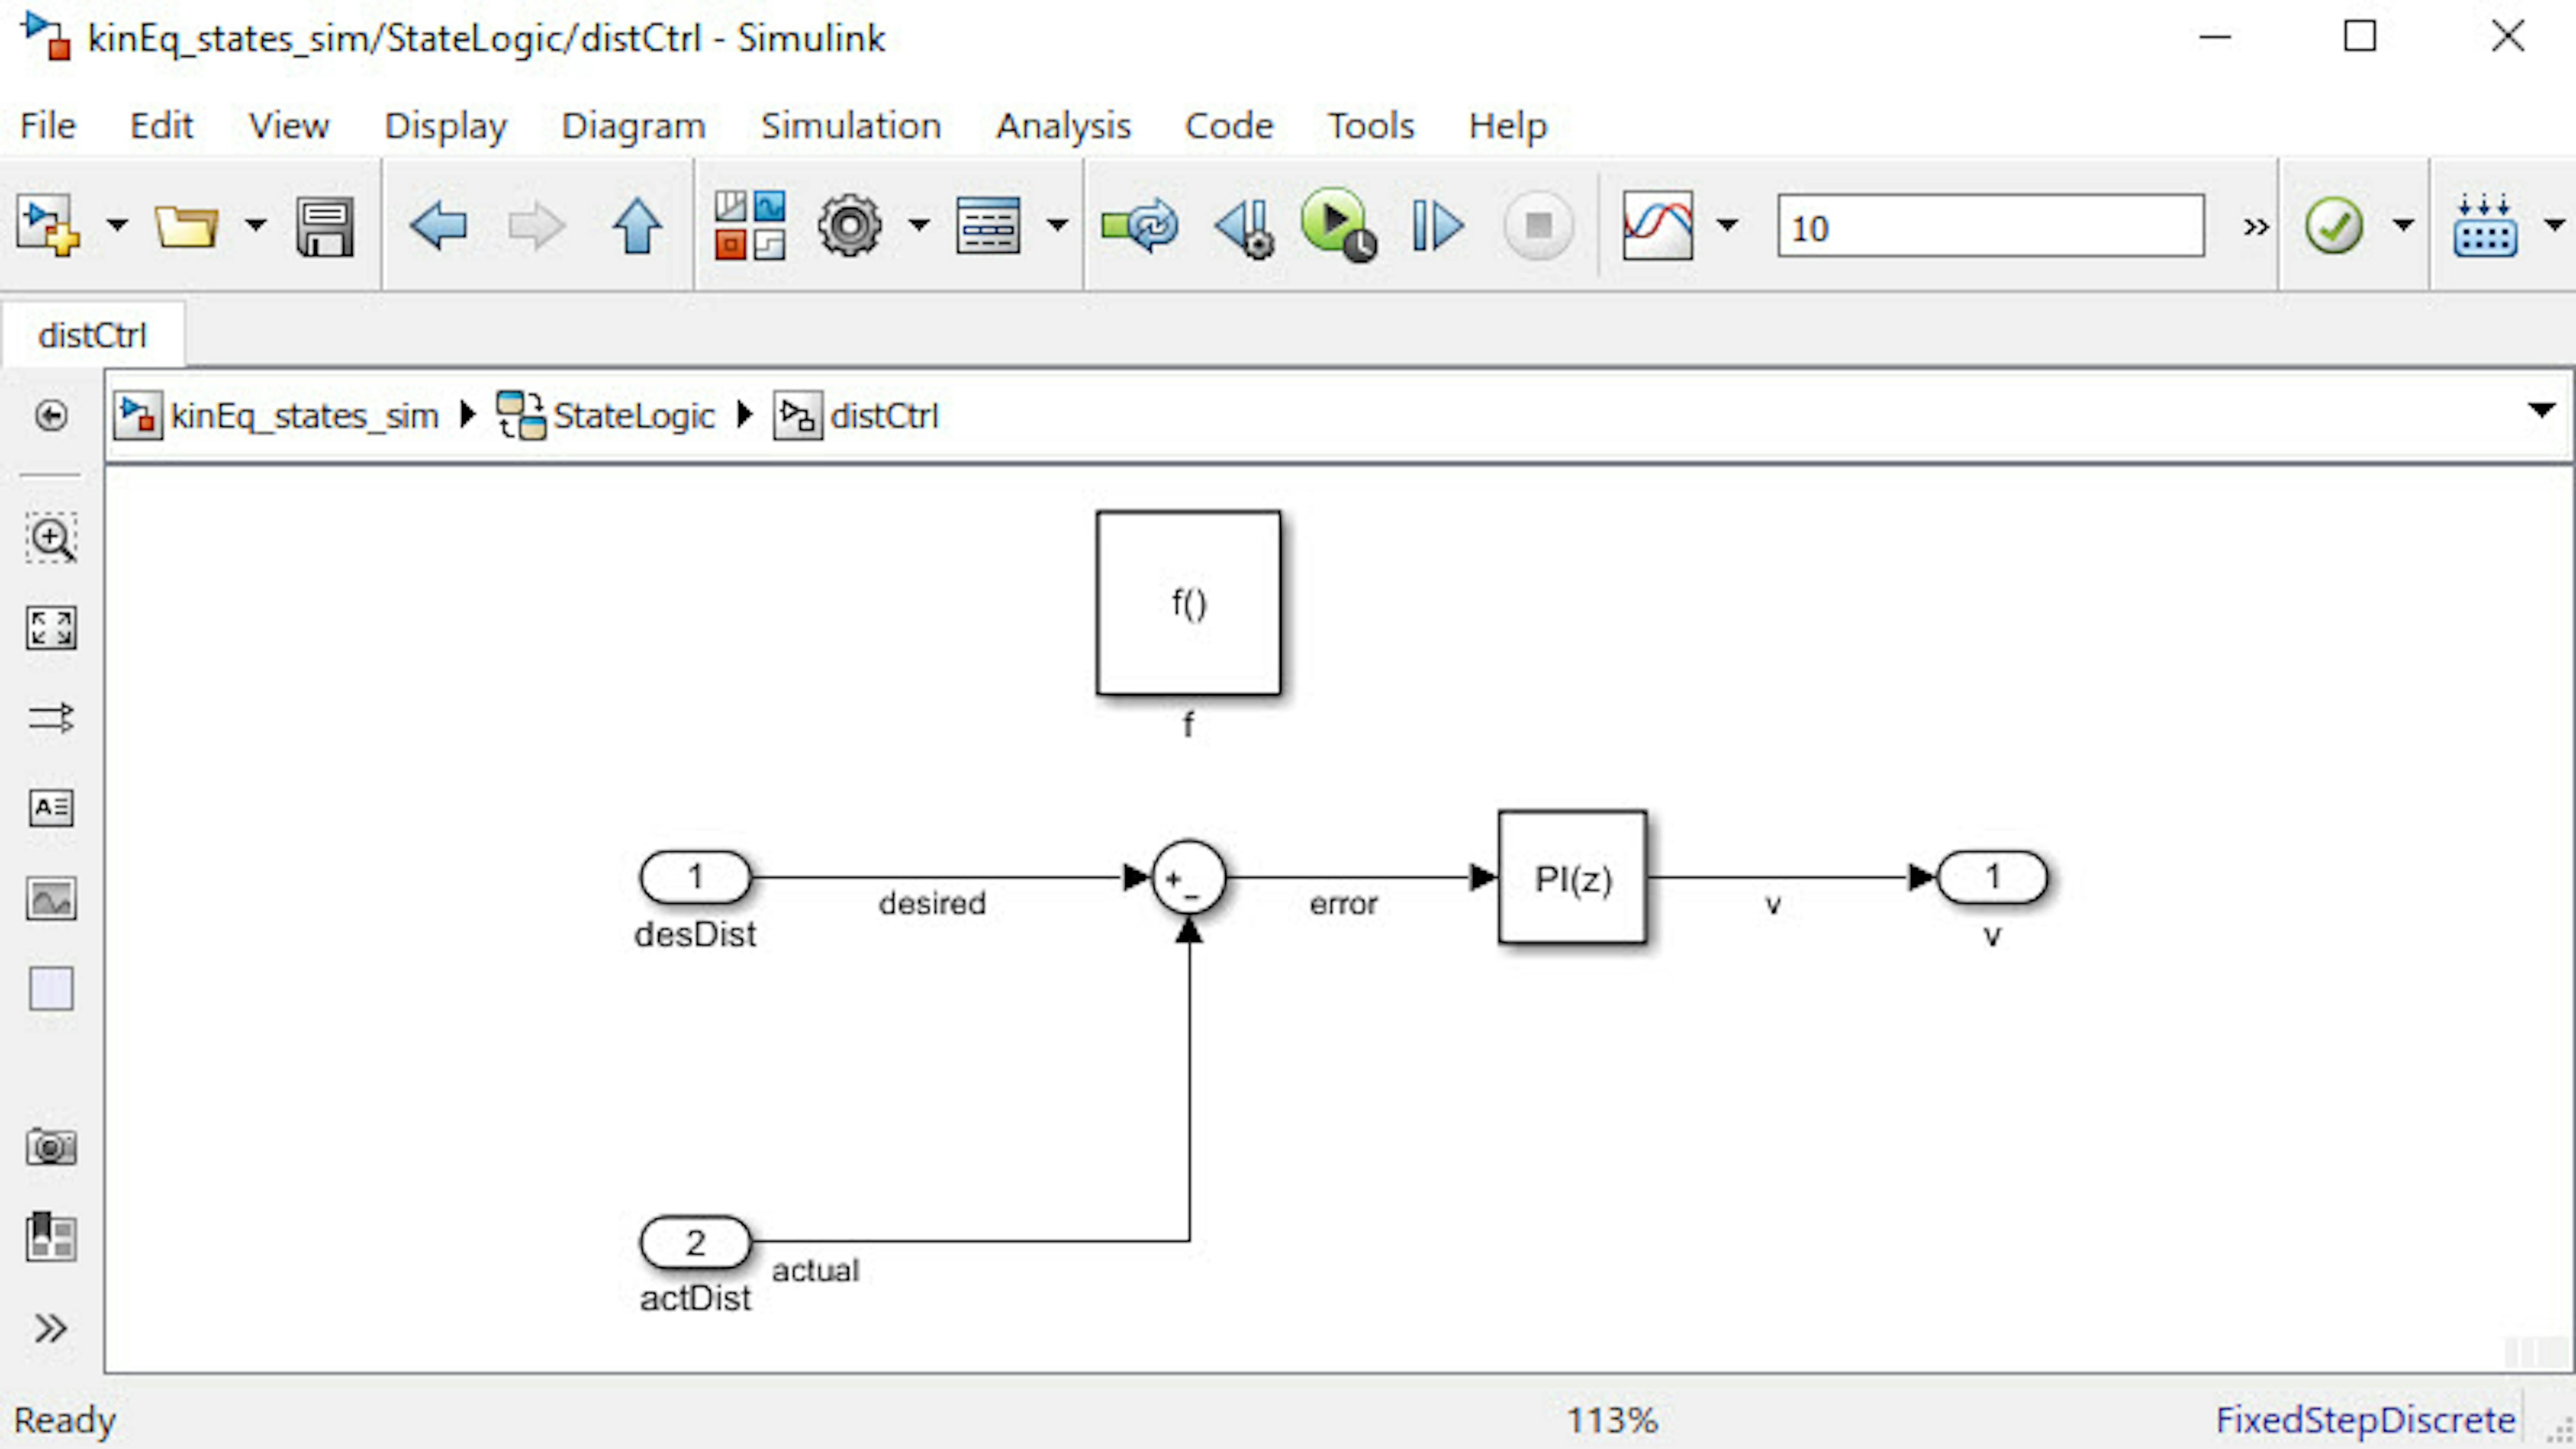Screen dimensions: 2576x1449
Task: Run the Model Advisor check
Action: [x=2334, y=226]
